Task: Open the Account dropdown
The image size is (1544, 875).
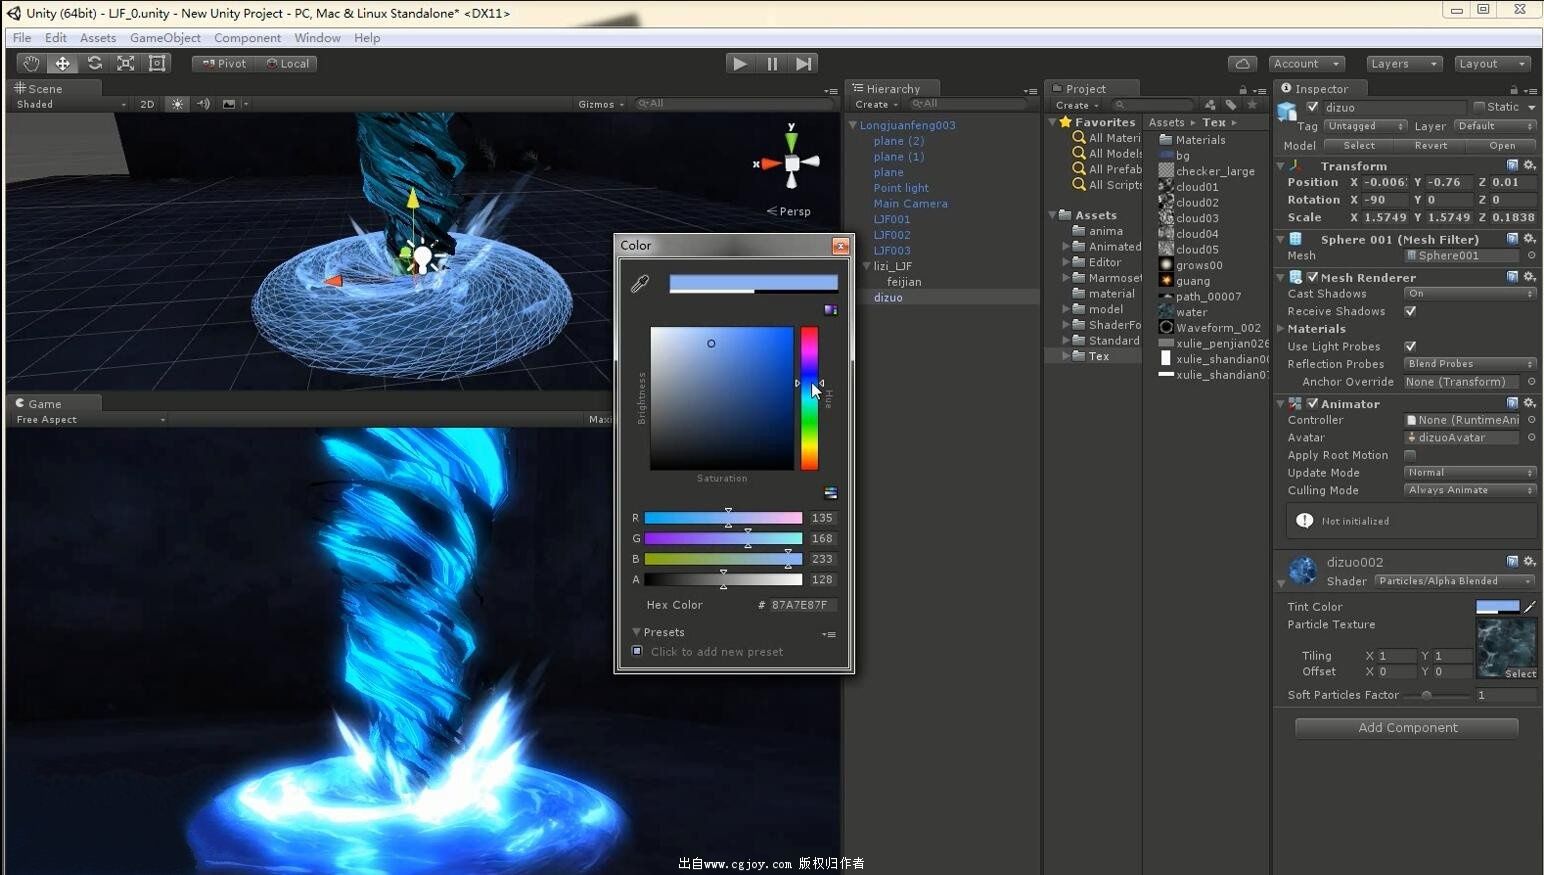Action: click(1306, 63)
